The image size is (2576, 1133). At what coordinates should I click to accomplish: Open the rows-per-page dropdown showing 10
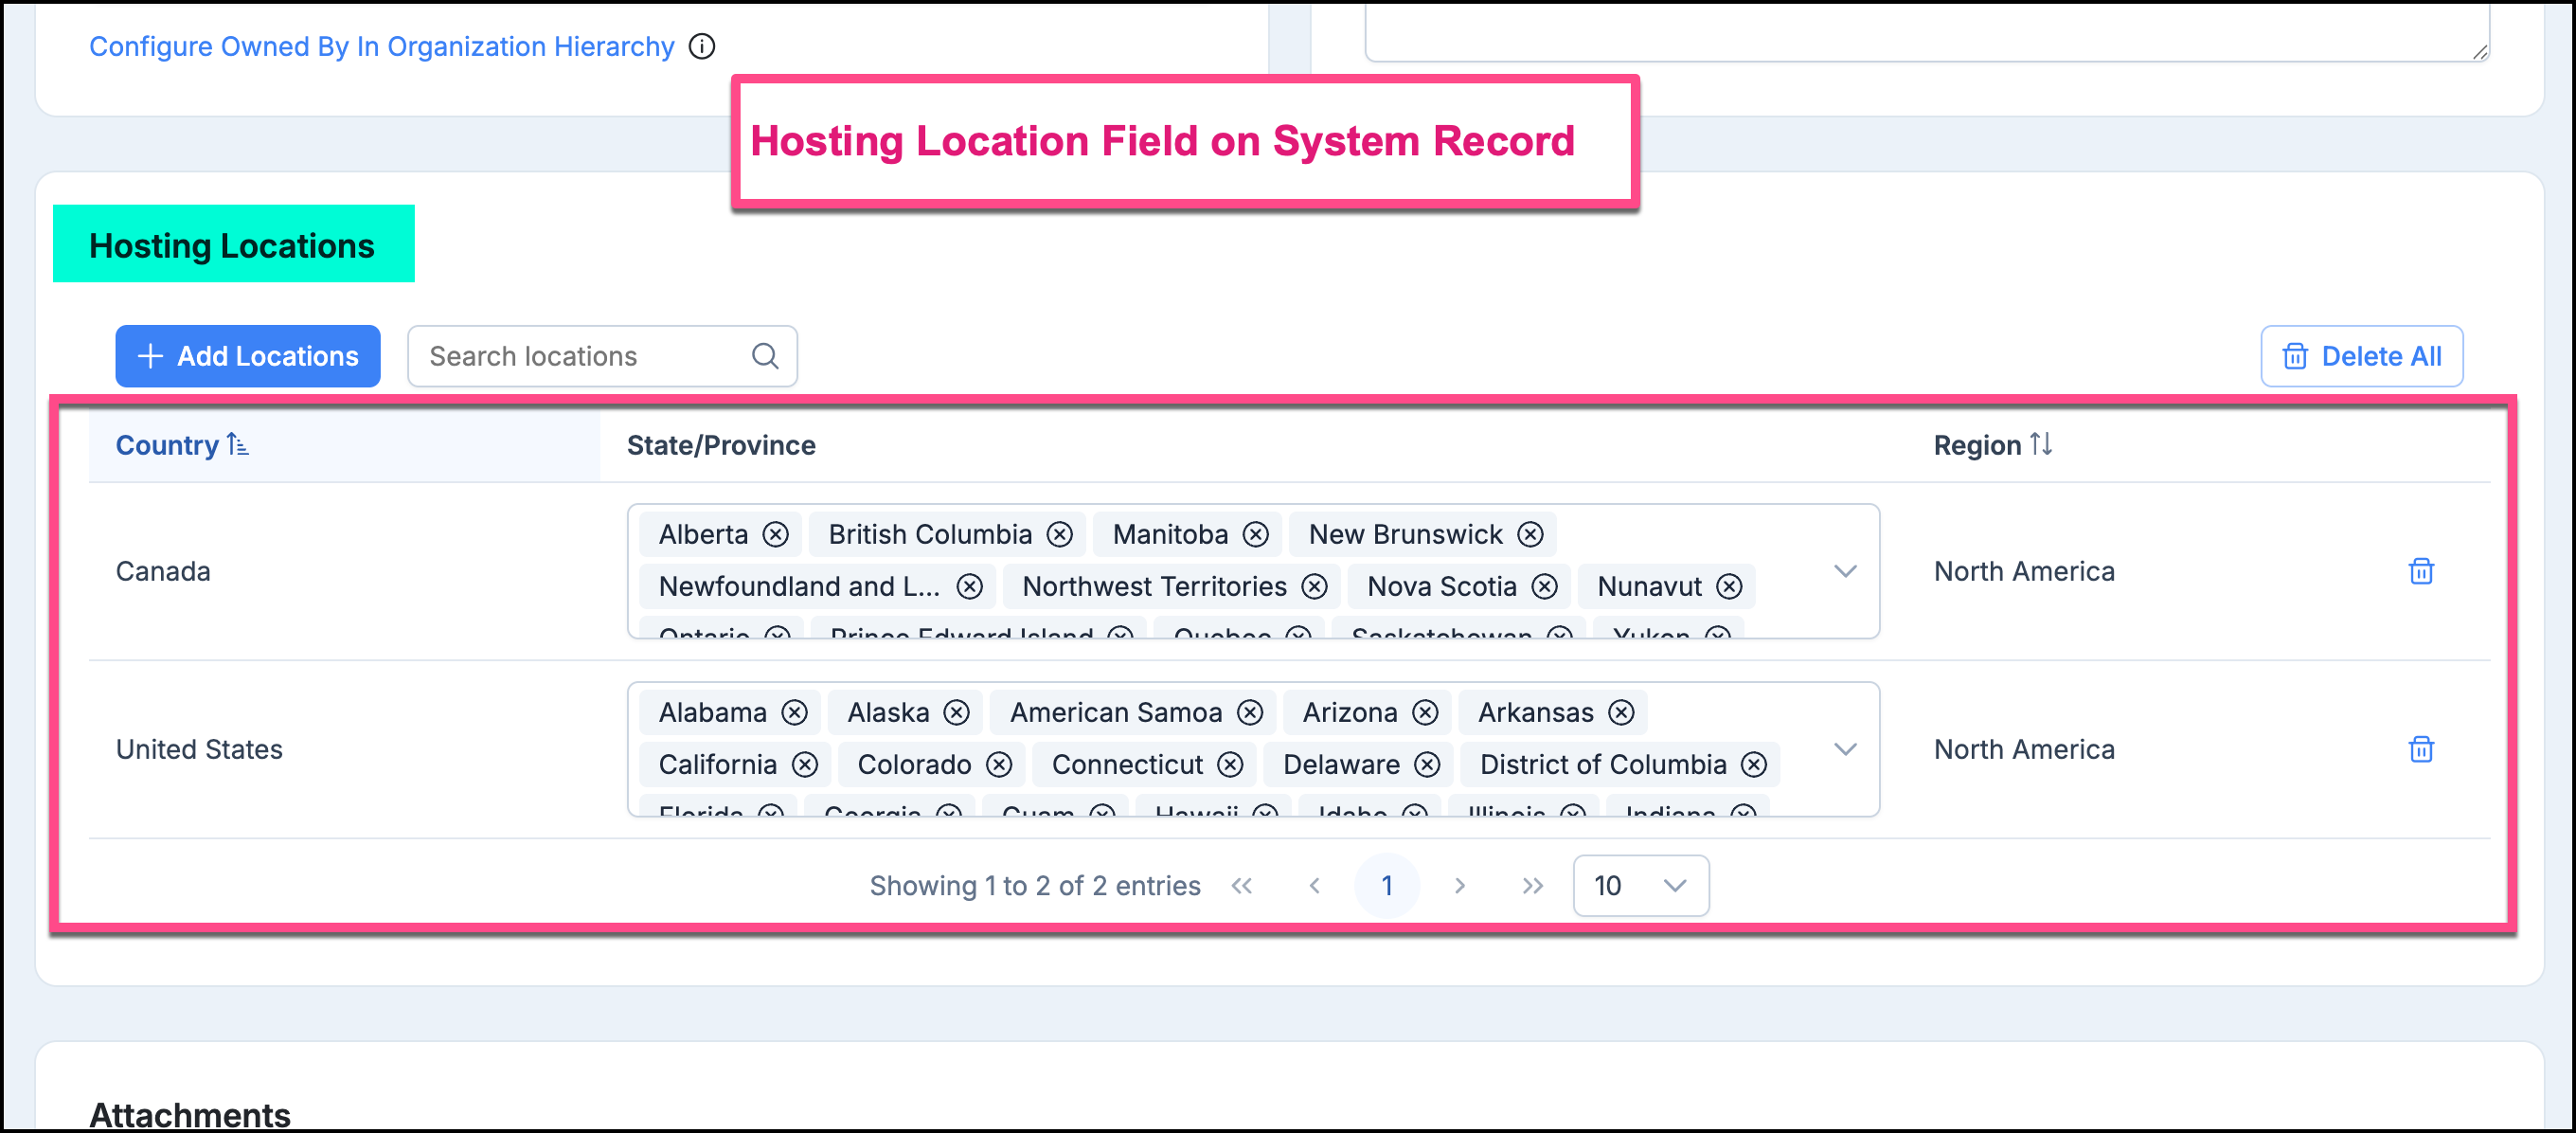[x=1640, y=885]
